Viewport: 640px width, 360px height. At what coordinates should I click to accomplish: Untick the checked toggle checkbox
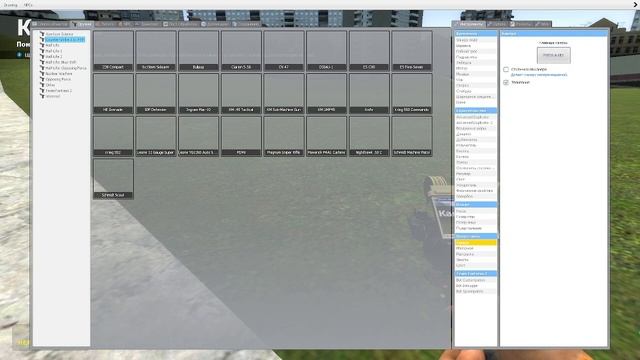506,82
